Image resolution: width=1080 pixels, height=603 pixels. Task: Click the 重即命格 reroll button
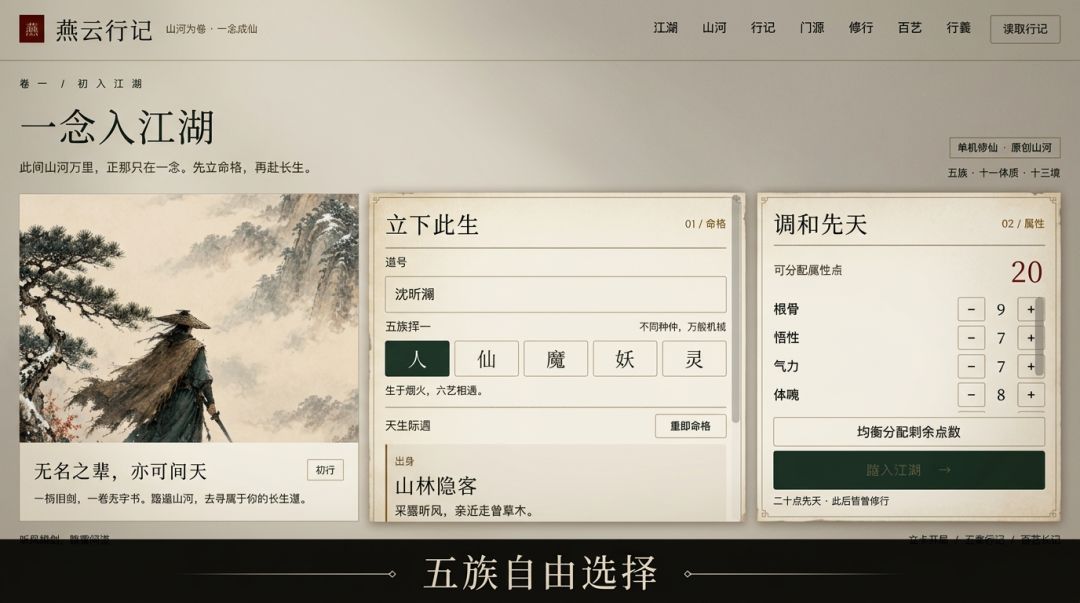coord(690,426)
